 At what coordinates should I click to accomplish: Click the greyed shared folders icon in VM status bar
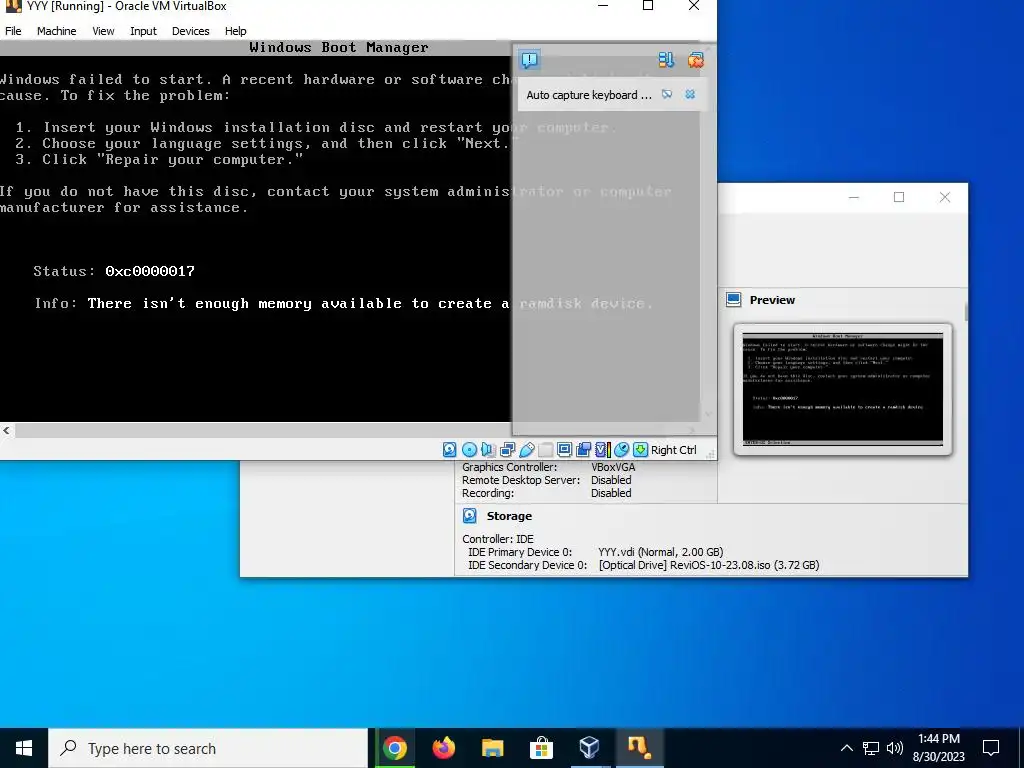(545, 449)
